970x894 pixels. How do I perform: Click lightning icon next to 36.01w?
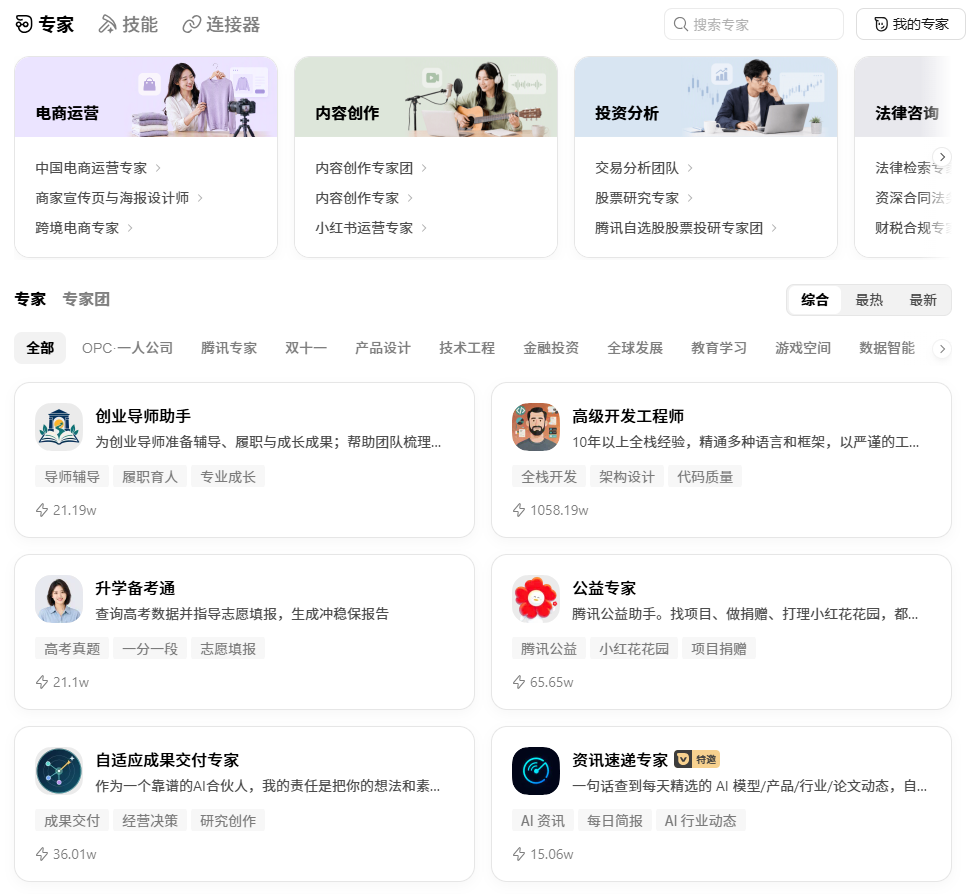pos(42,854)
